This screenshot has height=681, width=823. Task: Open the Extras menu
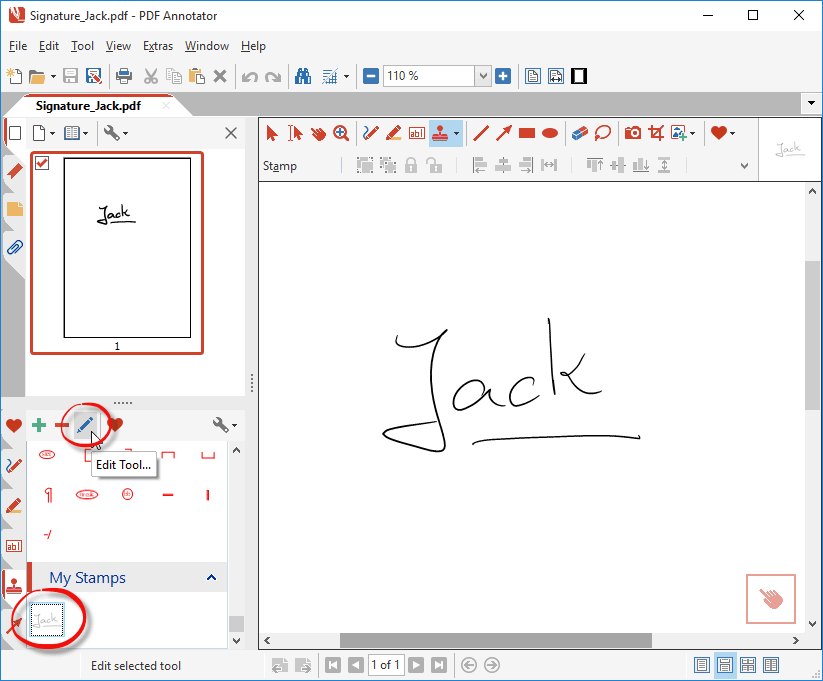[x=157, y=46]
